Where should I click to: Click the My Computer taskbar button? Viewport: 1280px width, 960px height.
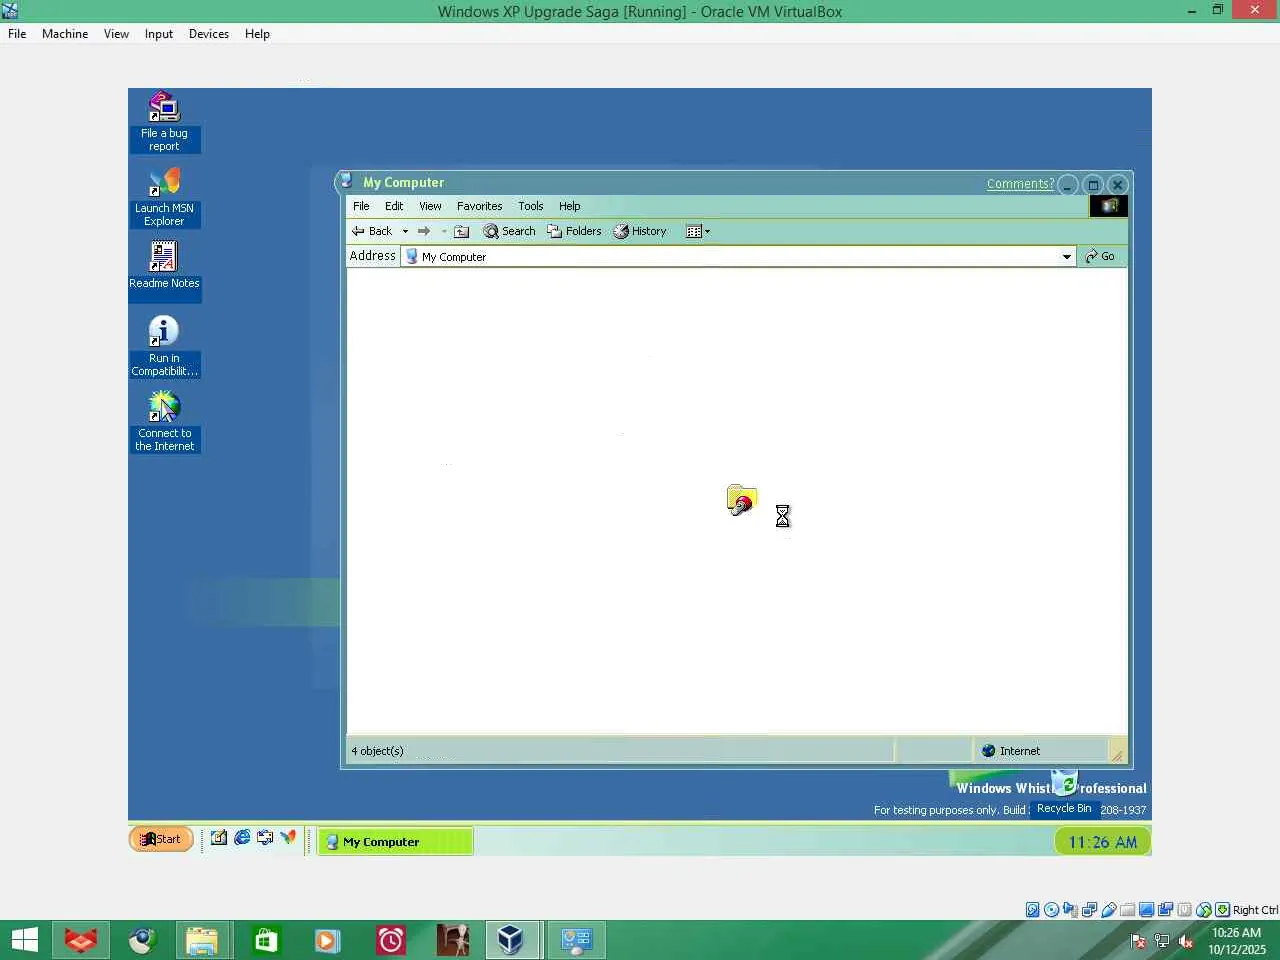click(x=395, y=842)
